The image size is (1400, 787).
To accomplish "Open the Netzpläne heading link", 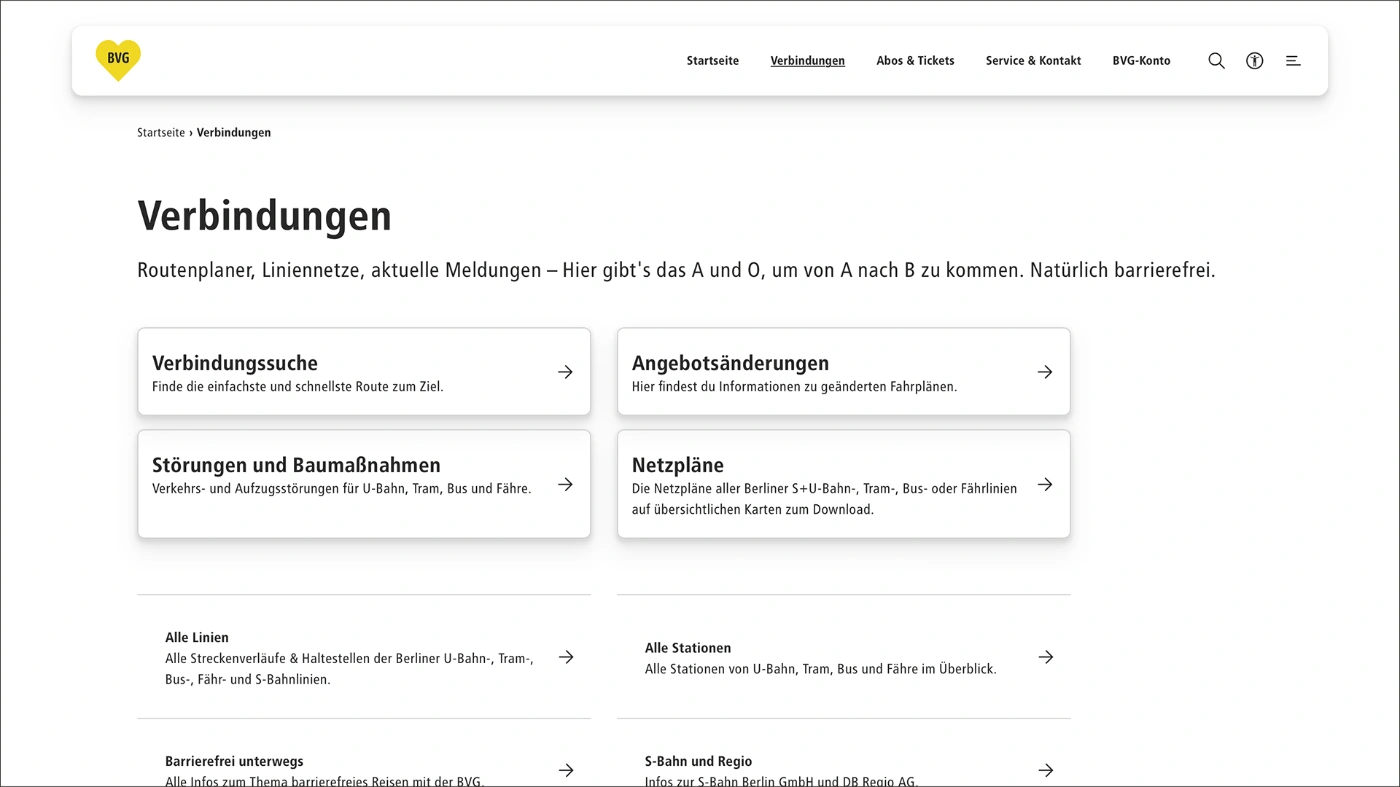I will [678, 465].
